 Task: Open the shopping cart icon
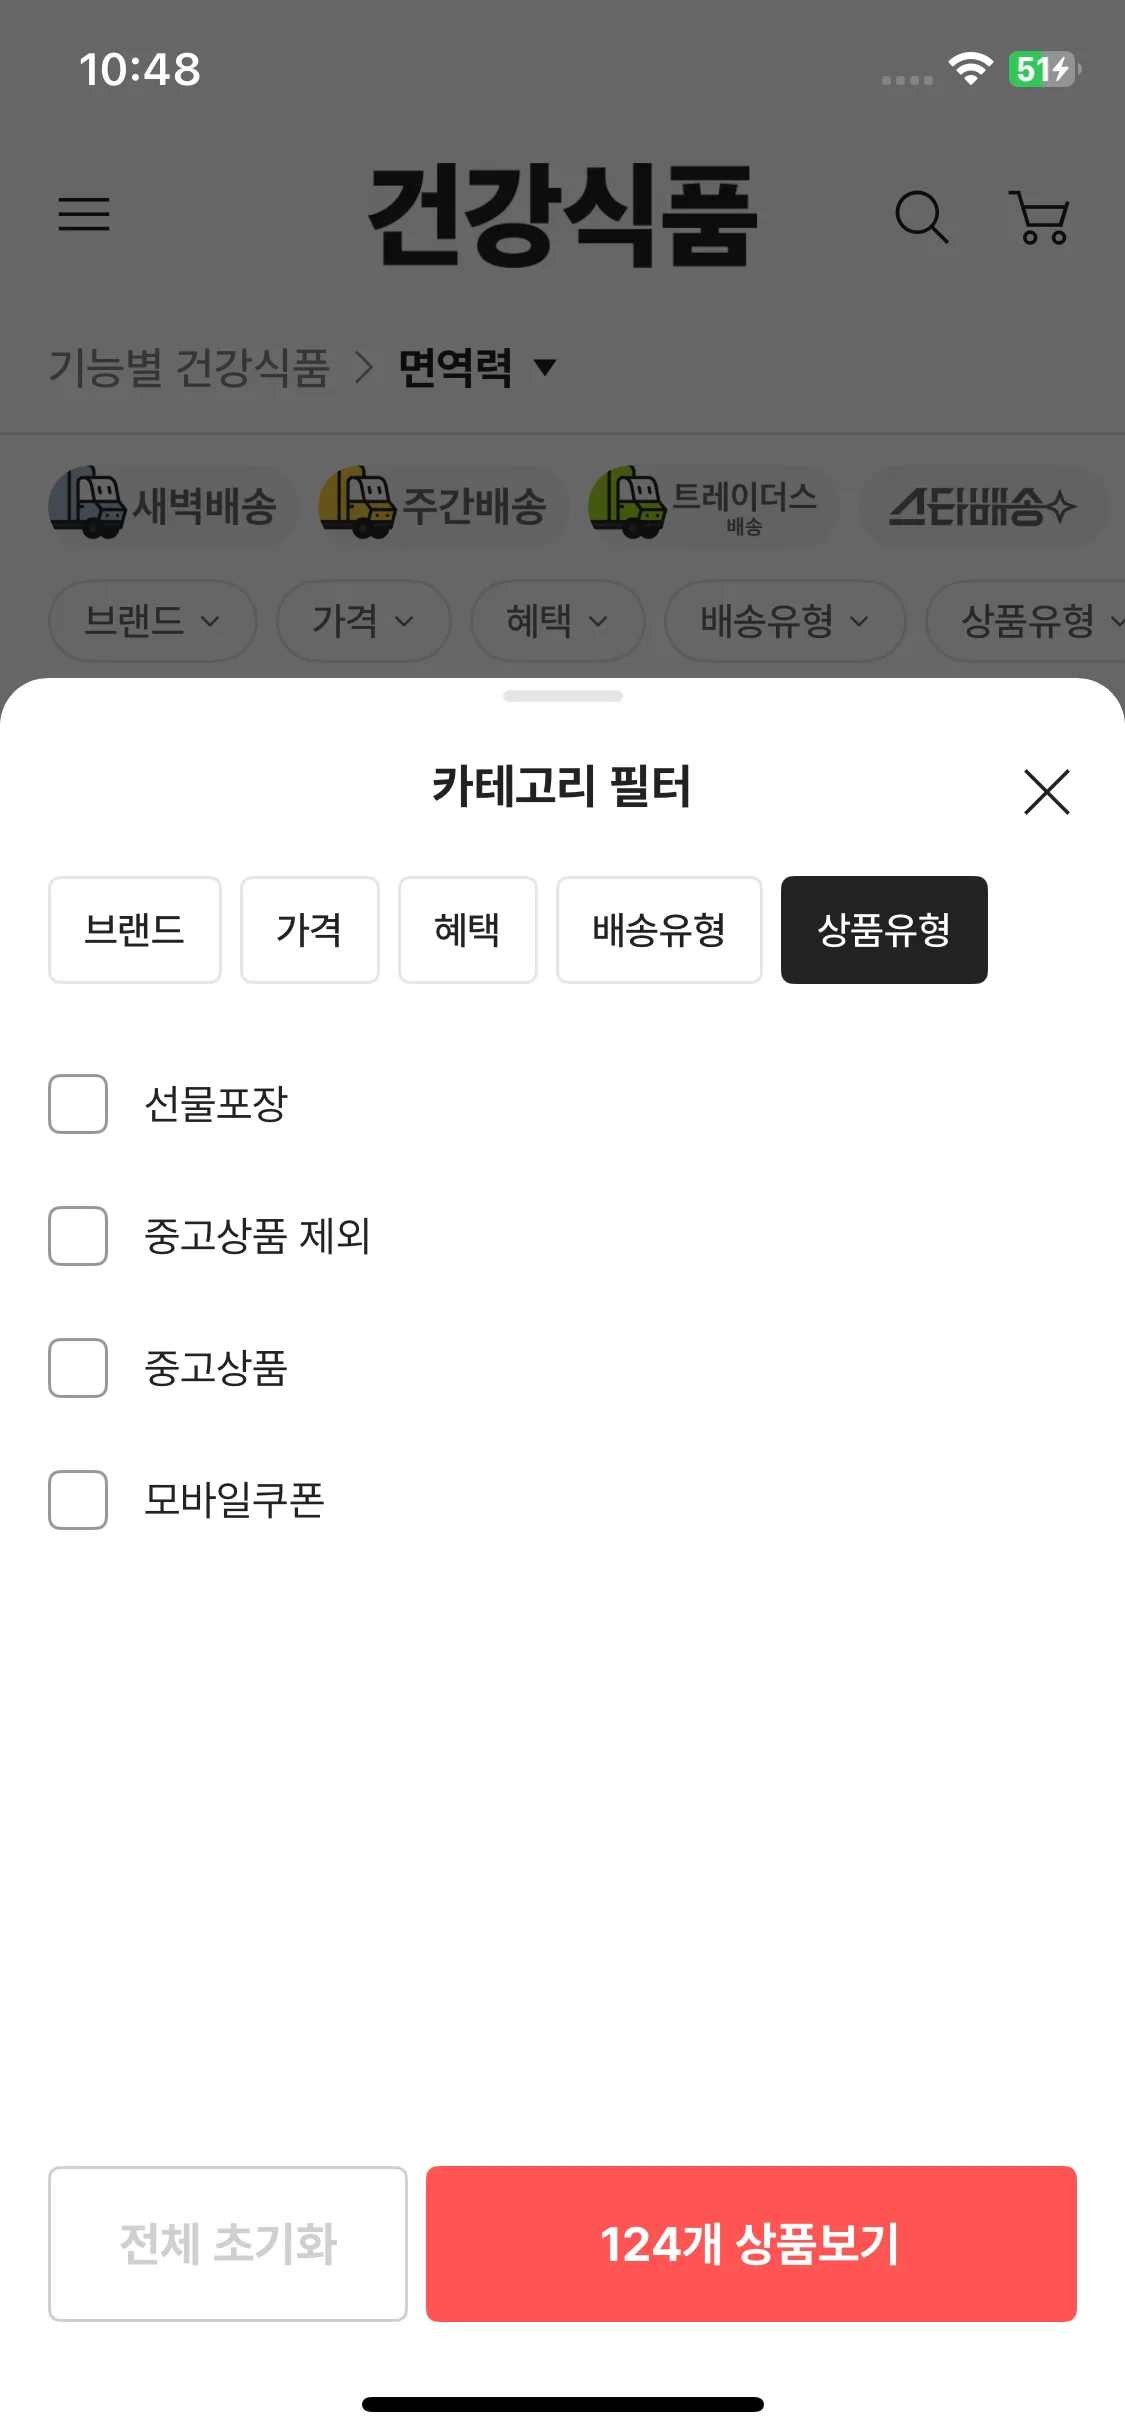coord(1041,217)
